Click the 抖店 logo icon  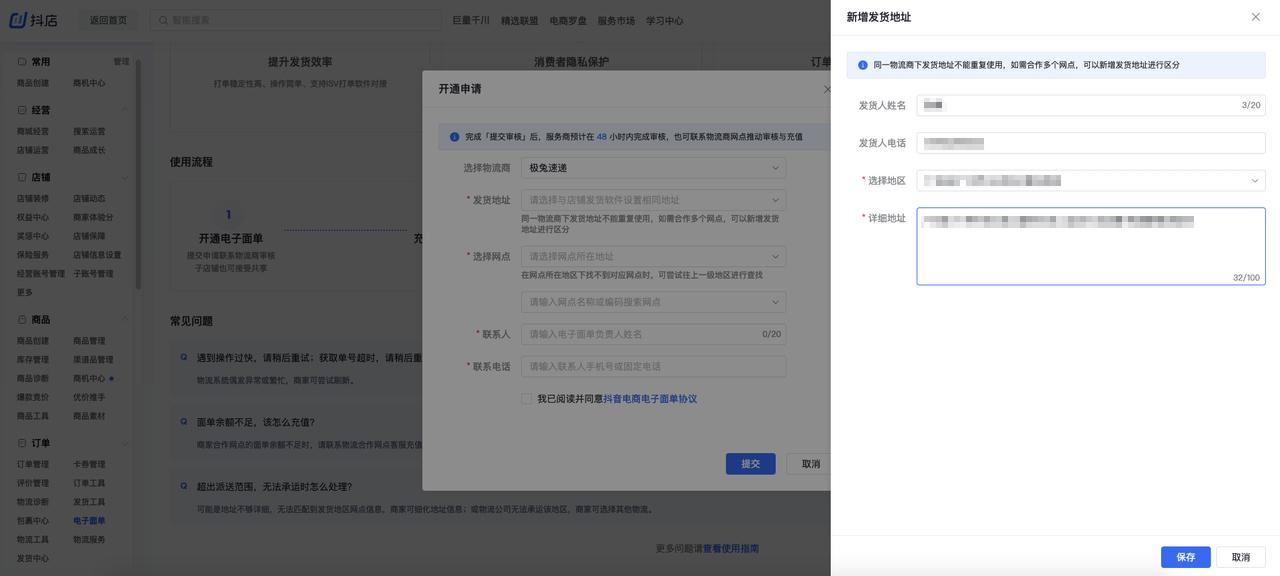coord(18,20)
